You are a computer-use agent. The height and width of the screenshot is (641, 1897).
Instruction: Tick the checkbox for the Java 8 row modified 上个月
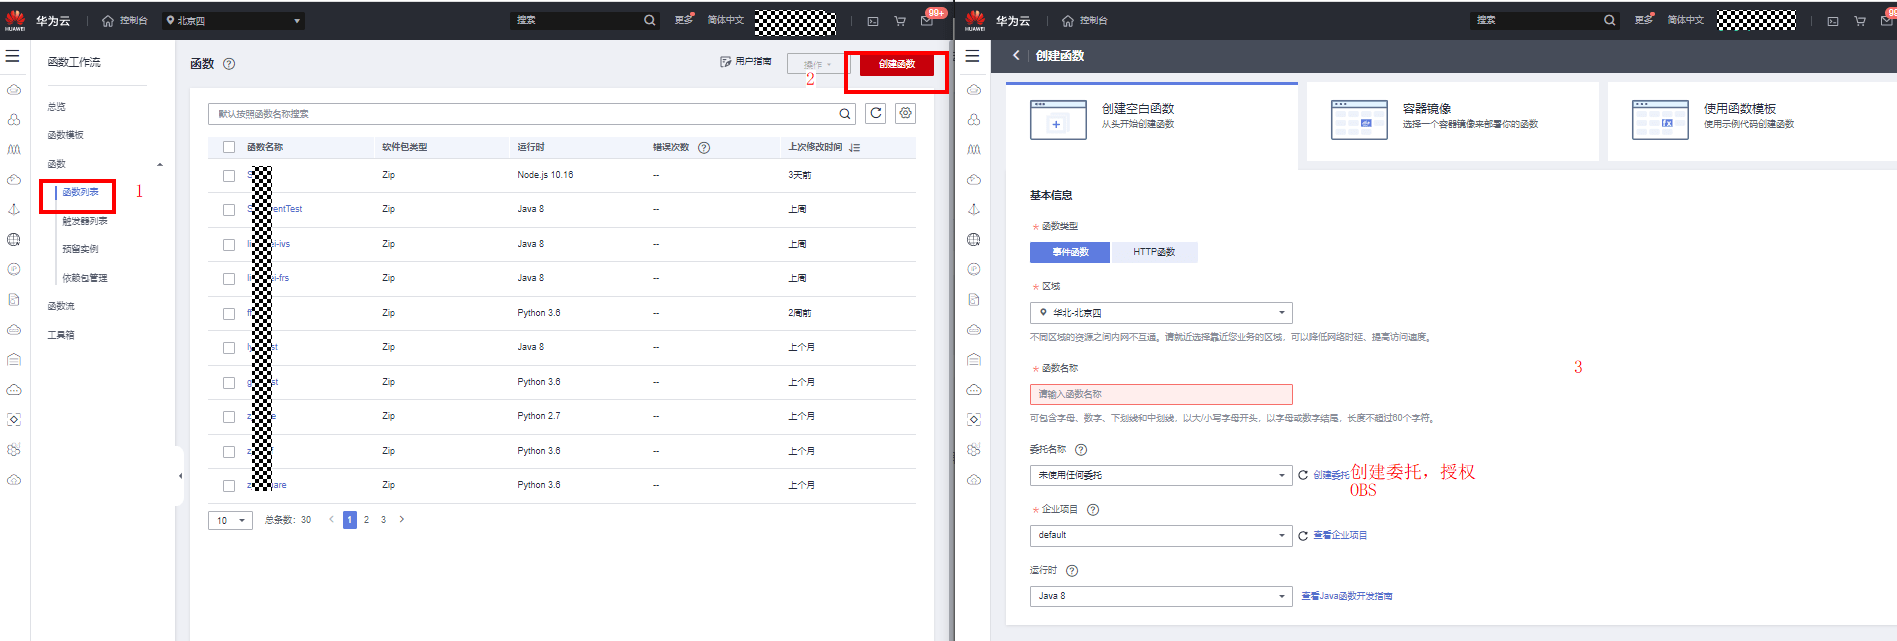(x=229, y=348)
